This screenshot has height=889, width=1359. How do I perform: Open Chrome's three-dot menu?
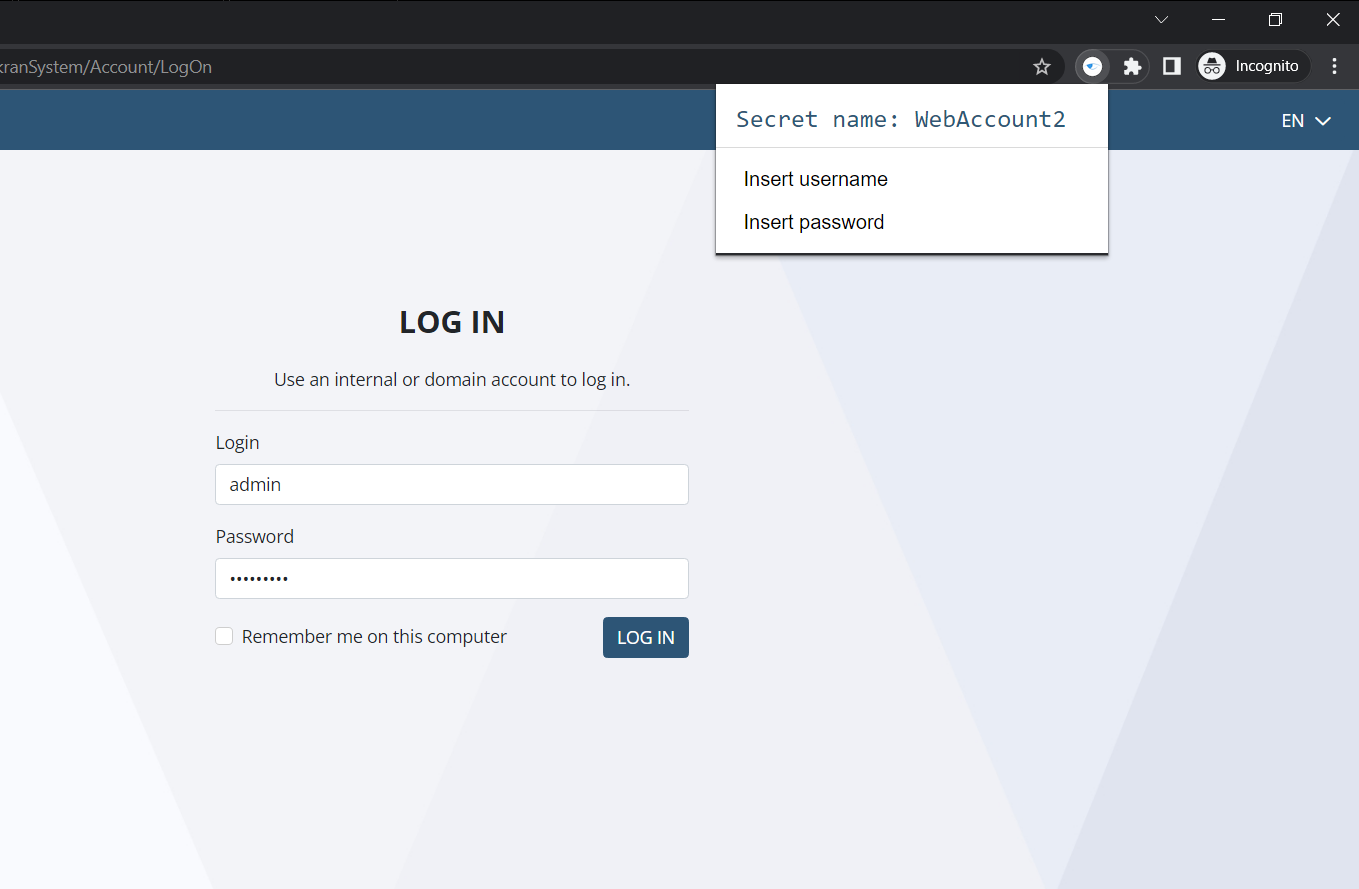(x=1334, y=67)
